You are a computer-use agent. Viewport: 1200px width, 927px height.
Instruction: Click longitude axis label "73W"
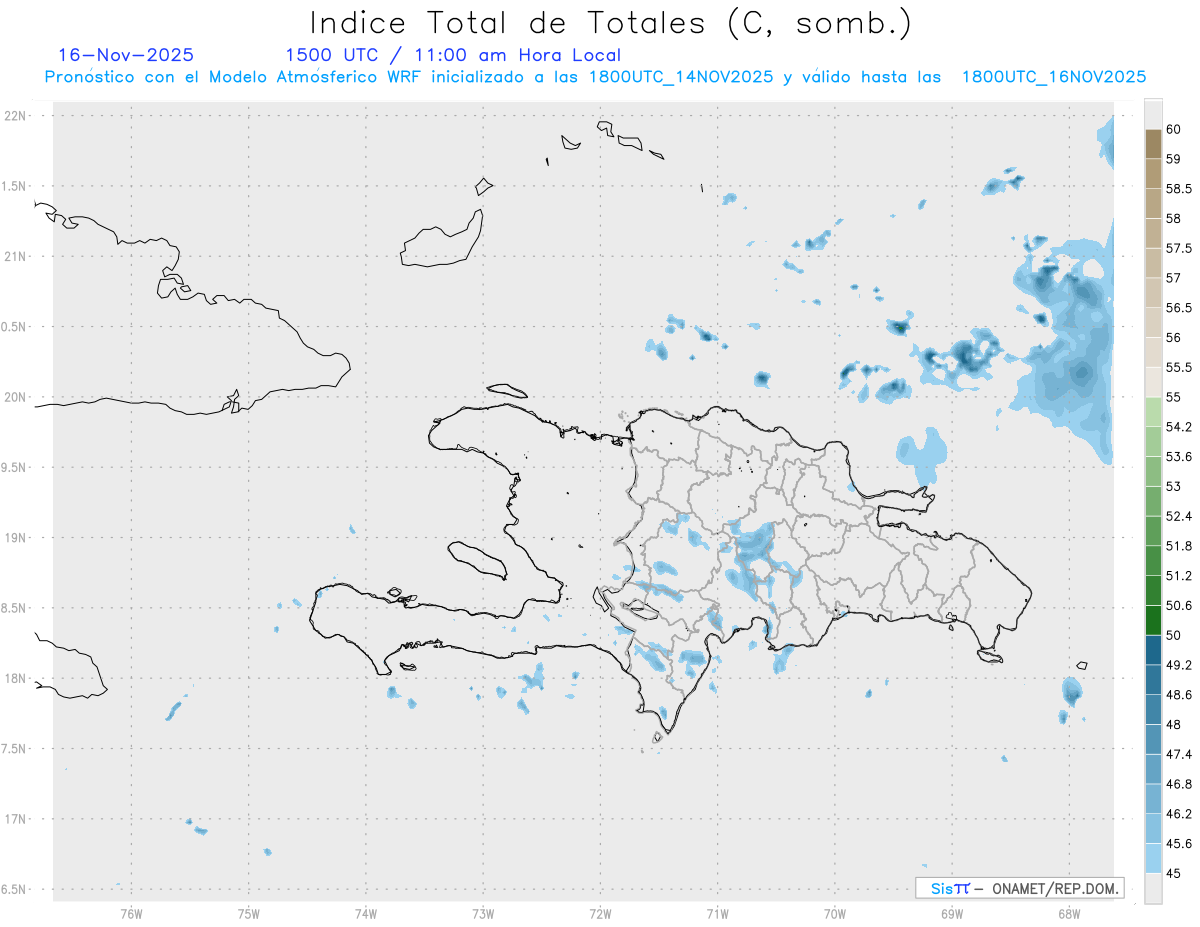pyautogui.click(x=483, y=913)
